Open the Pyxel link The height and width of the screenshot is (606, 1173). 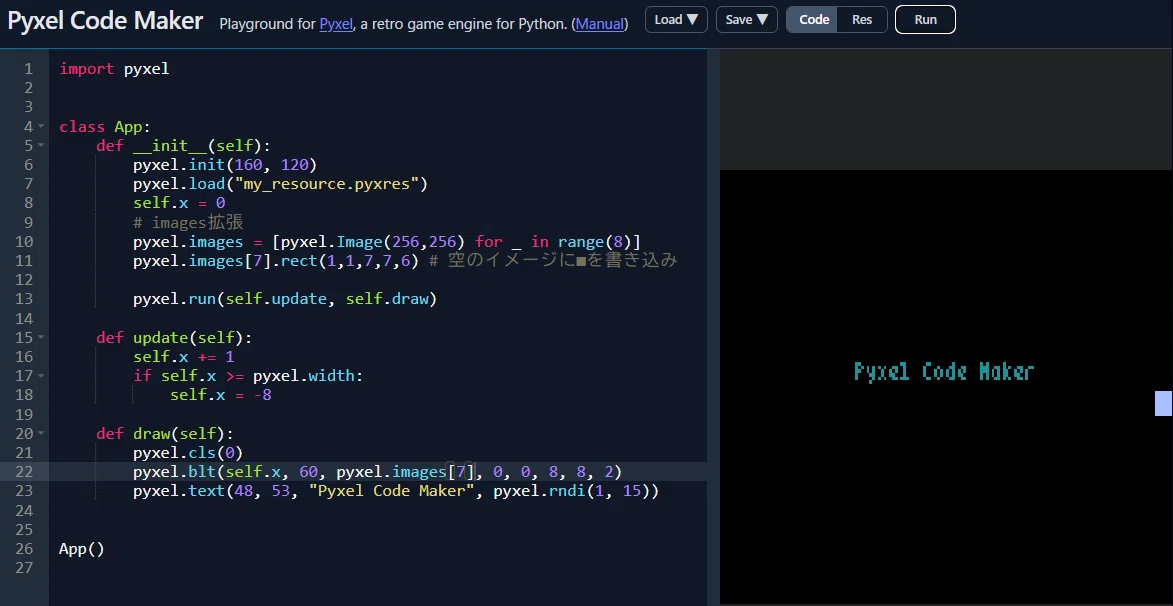[x=336, y=24]
